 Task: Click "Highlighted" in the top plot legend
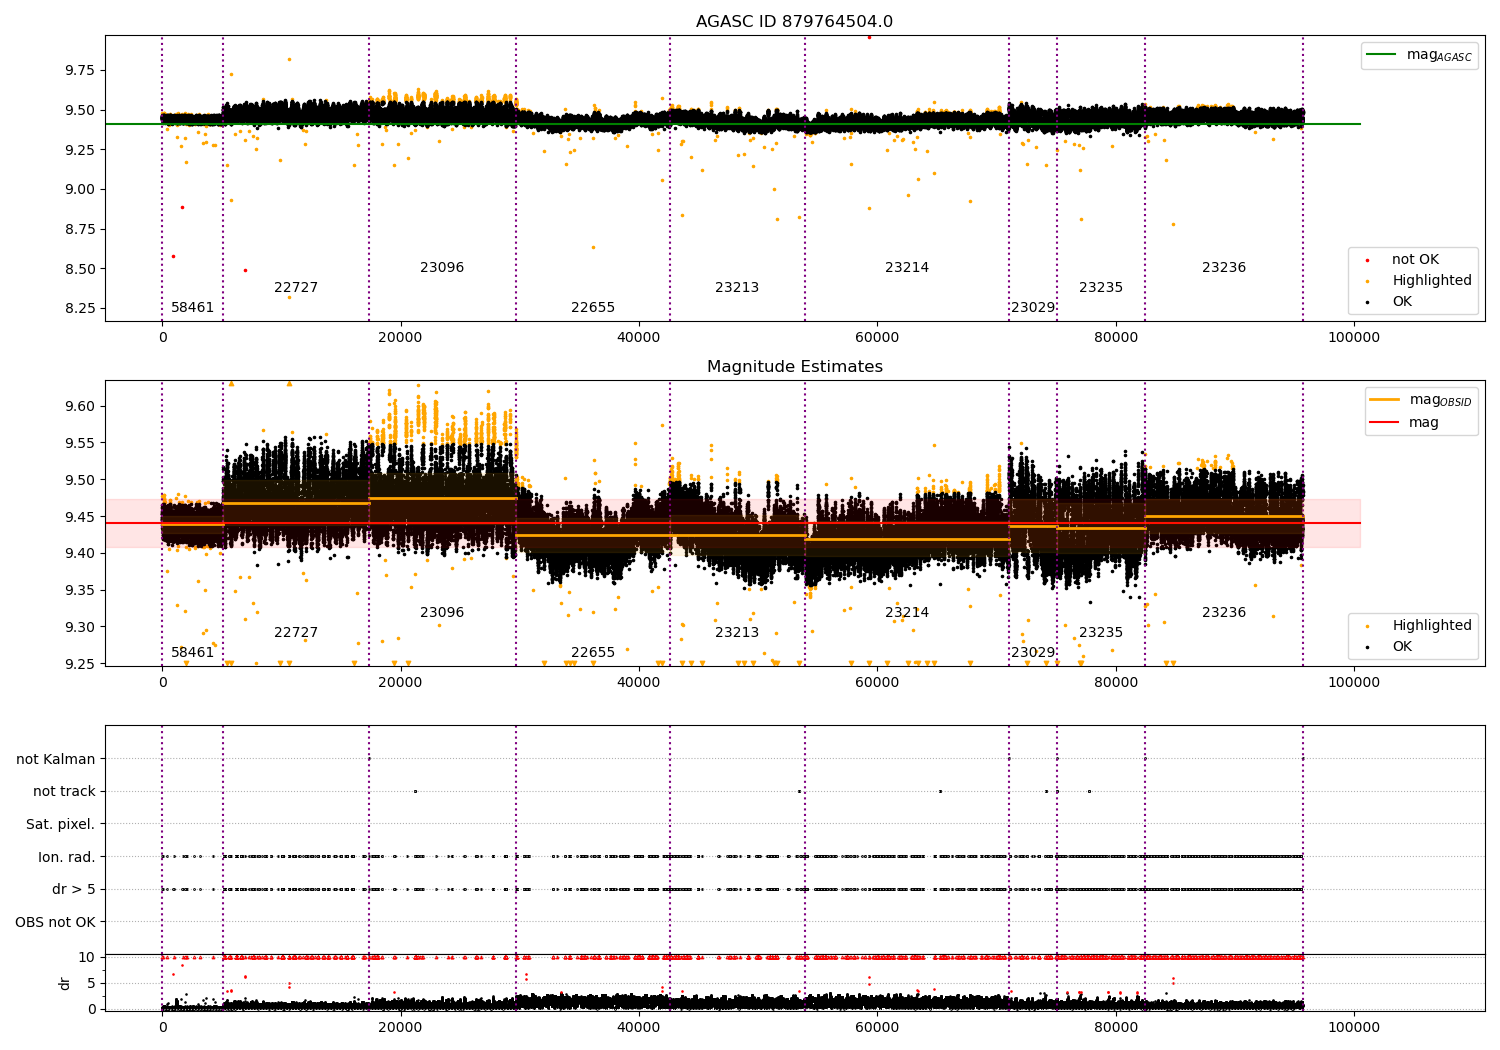click(1432, 281)
